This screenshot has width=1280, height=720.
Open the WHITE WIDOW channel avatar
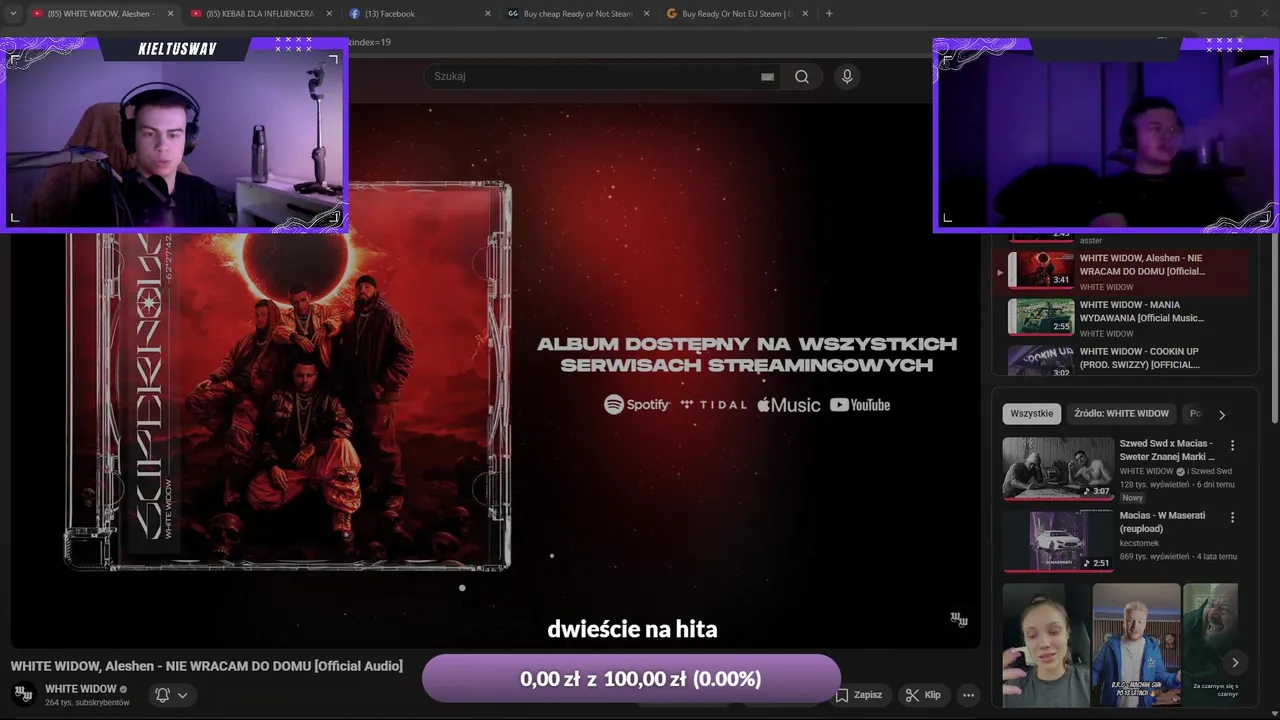coord(24,694)
